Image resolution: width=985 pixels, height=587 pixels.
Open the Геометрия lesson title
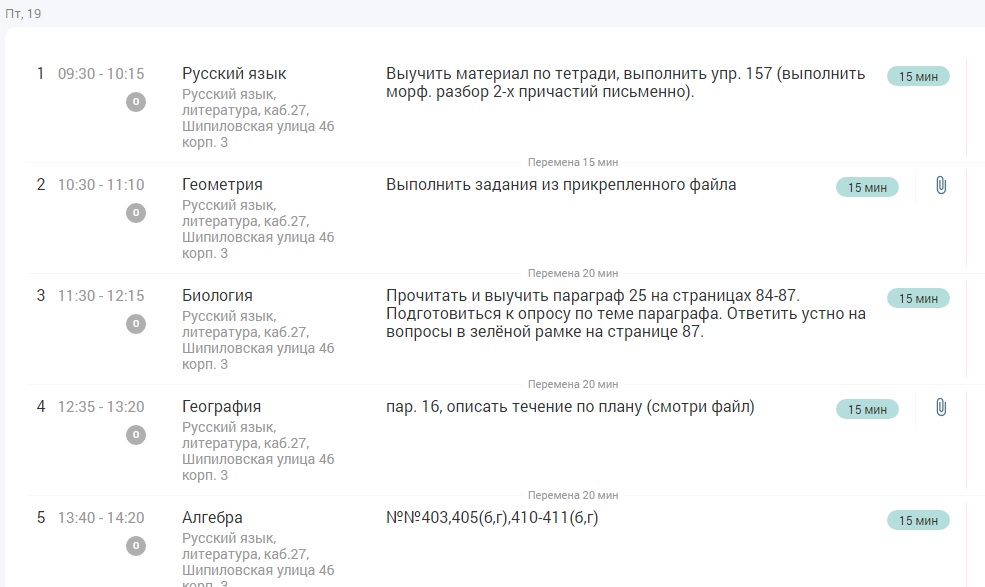(222, 185)
